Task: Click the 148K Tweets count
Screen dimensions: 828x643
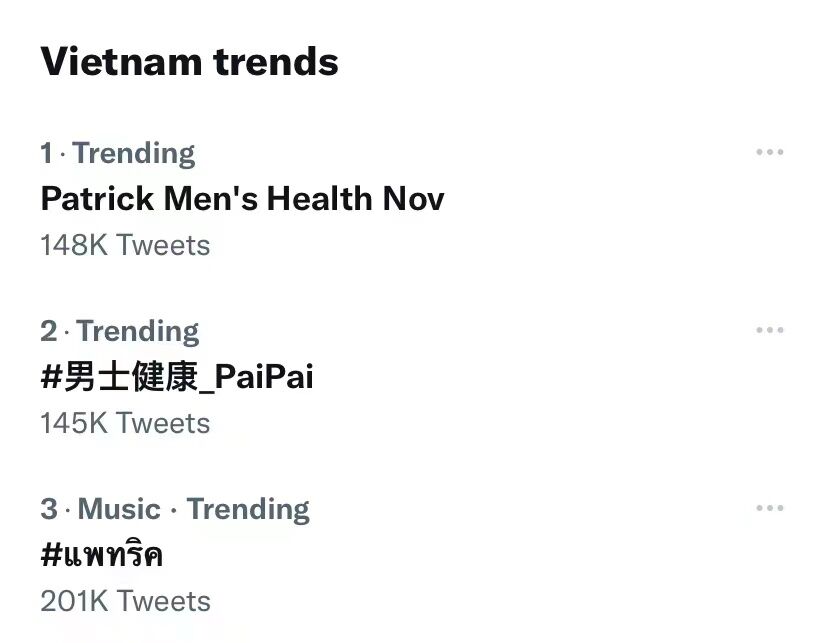Action: (125, 245)
